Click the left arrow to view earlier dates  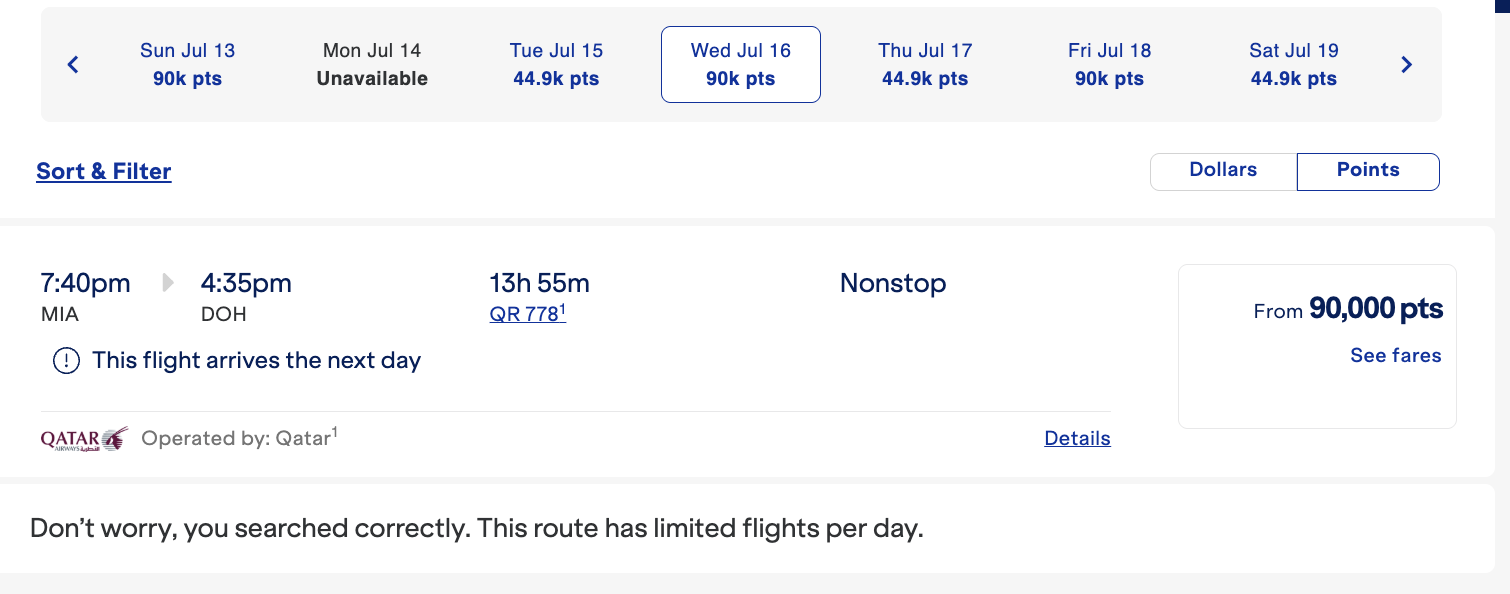coord(72,64)
